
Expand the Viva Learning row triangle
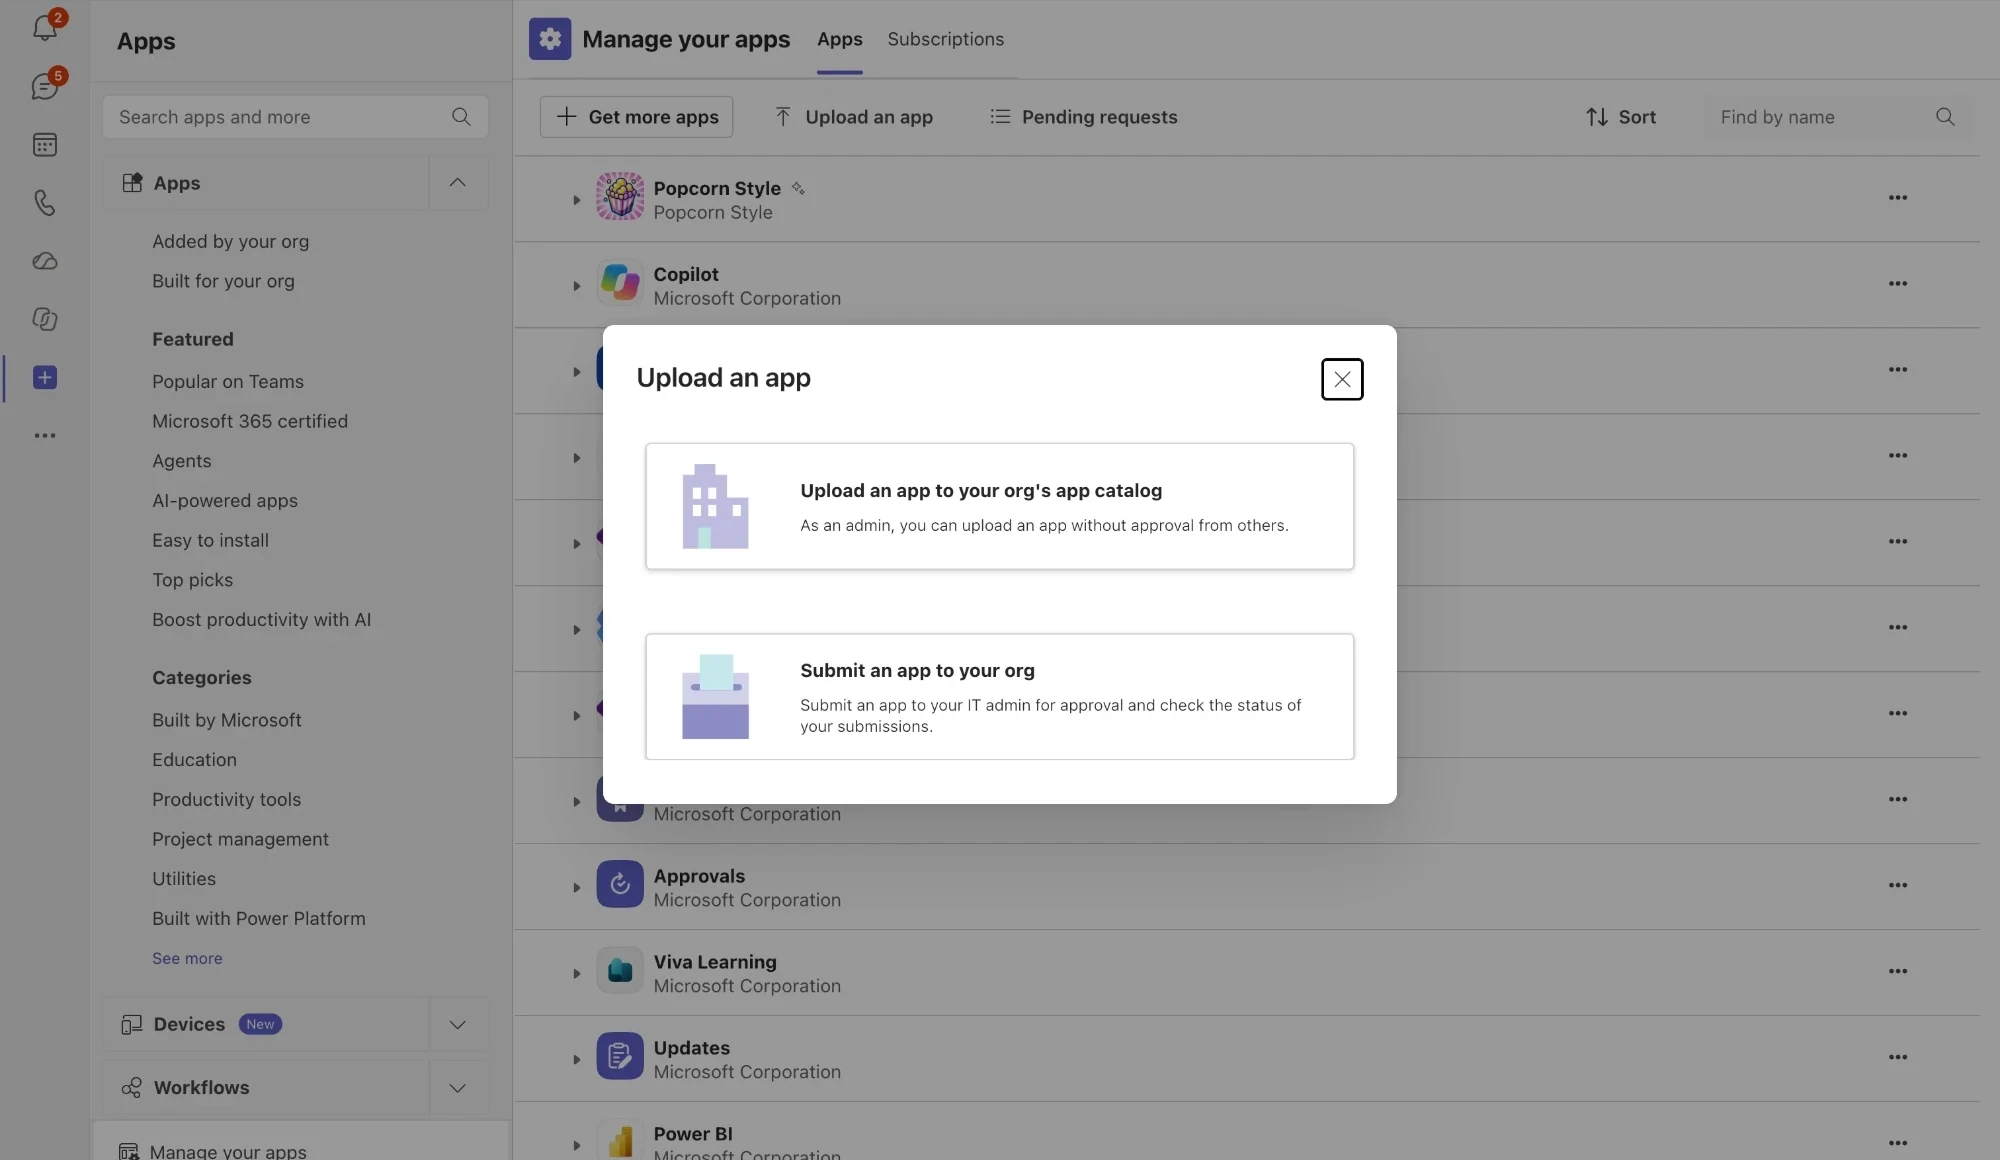tap(576, 974)
